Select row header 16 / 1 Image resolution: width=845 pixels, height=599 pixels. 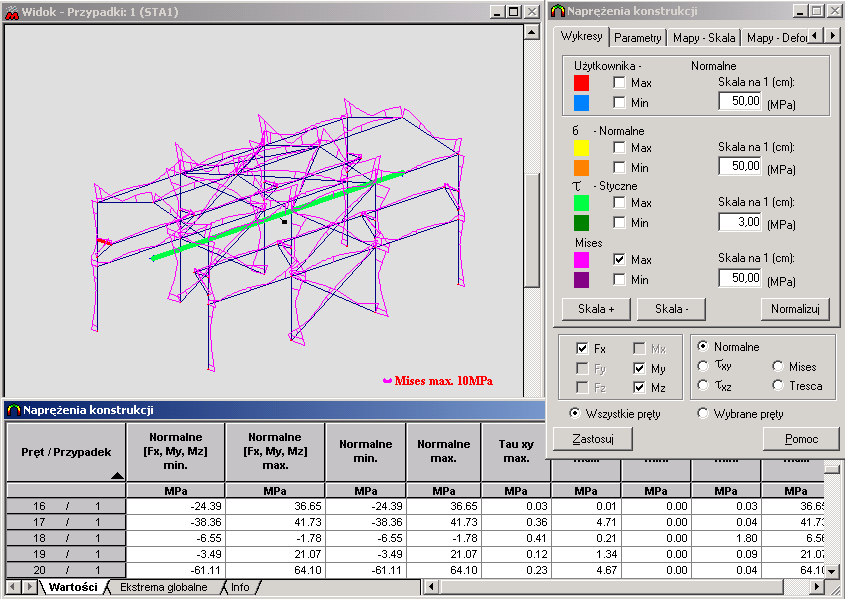click(66, 506)
